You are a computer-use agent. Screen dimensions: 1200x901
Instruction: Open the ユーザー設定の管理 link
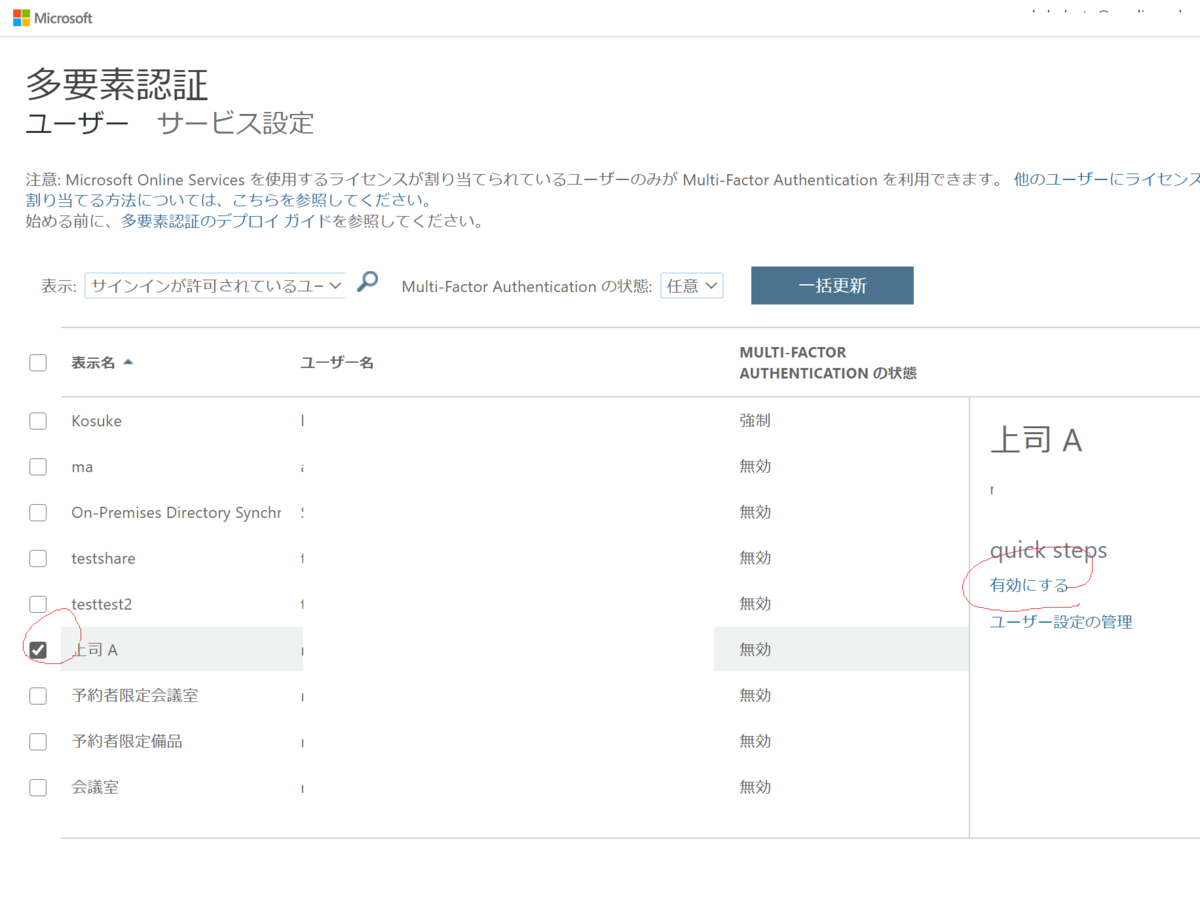click(x=1060, y=621)
